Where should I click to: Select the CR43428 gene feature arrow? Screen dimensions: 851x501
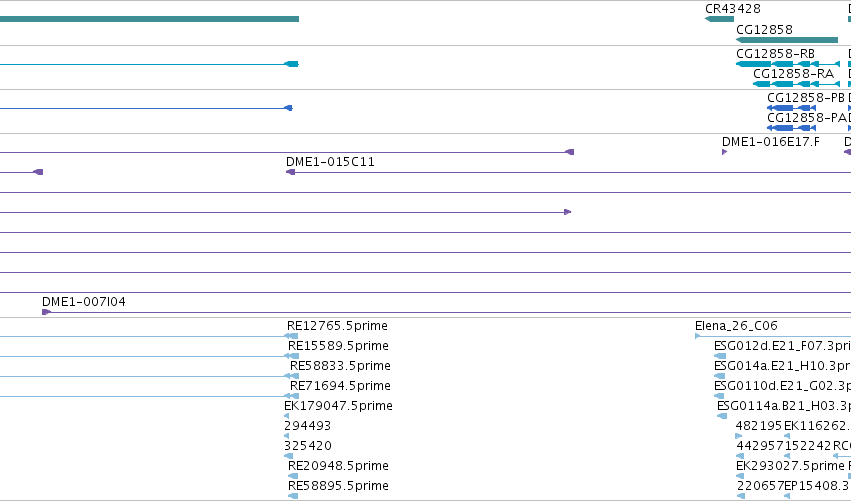(719, 19)
